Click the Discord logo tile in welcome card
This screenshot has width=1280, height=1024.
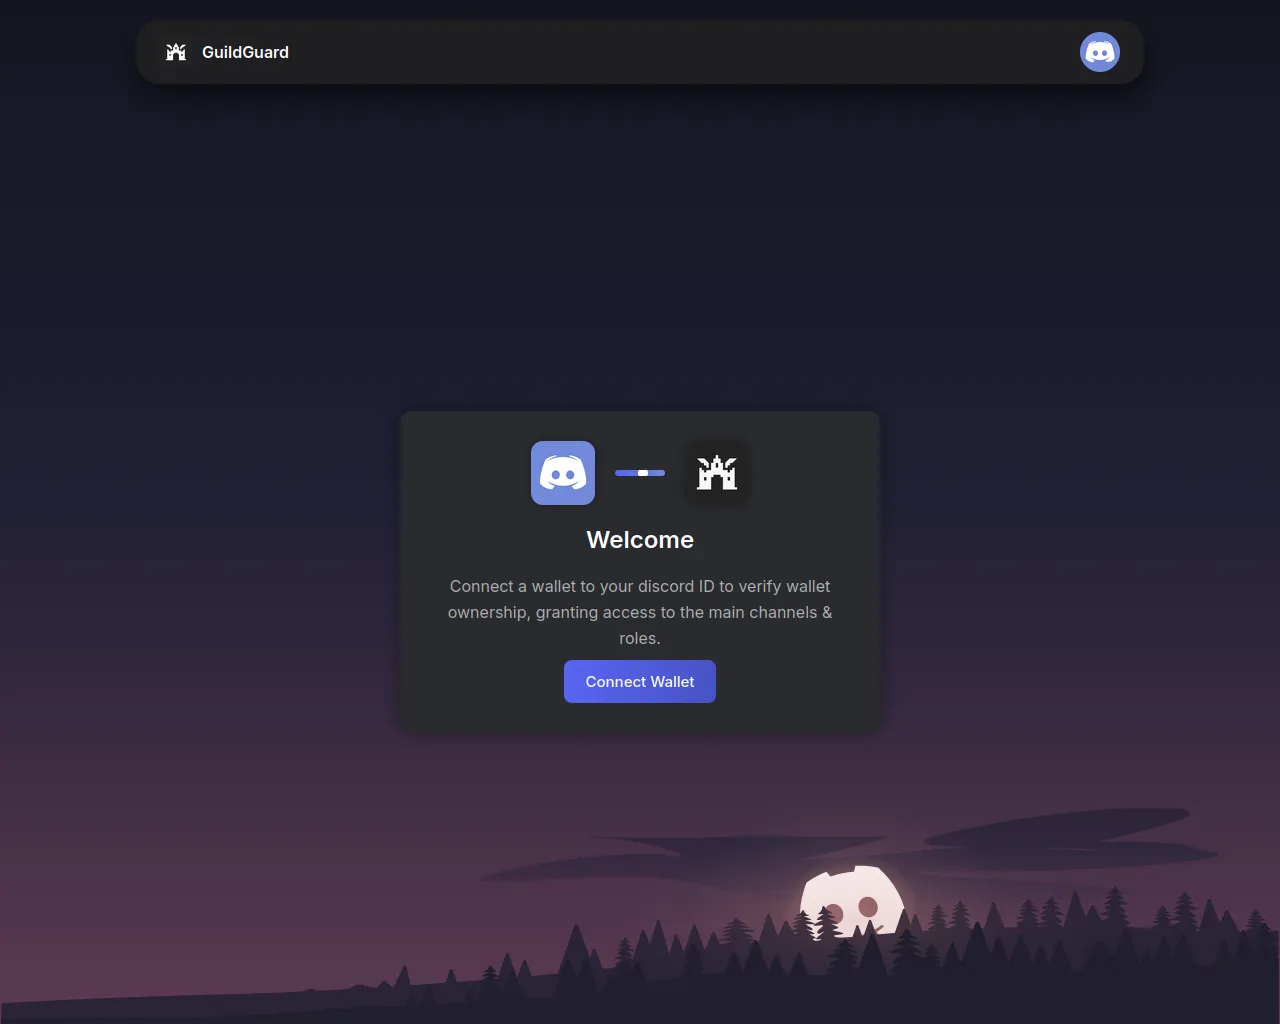tap(563, 473)
